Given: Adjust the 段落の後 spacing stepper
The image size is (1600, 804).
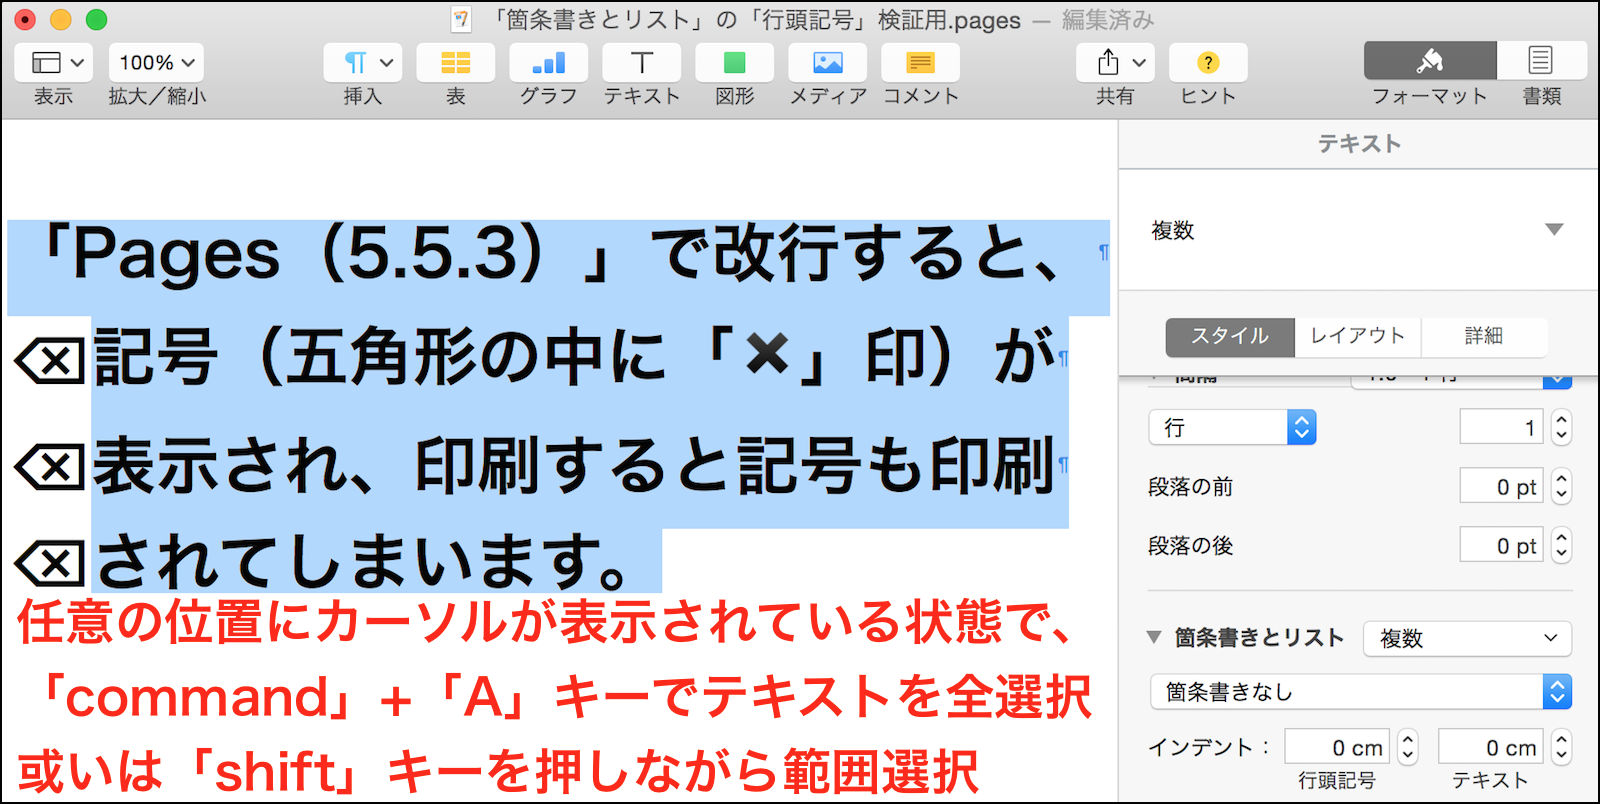Looking at the screenshot, I should pos(1561,546).
